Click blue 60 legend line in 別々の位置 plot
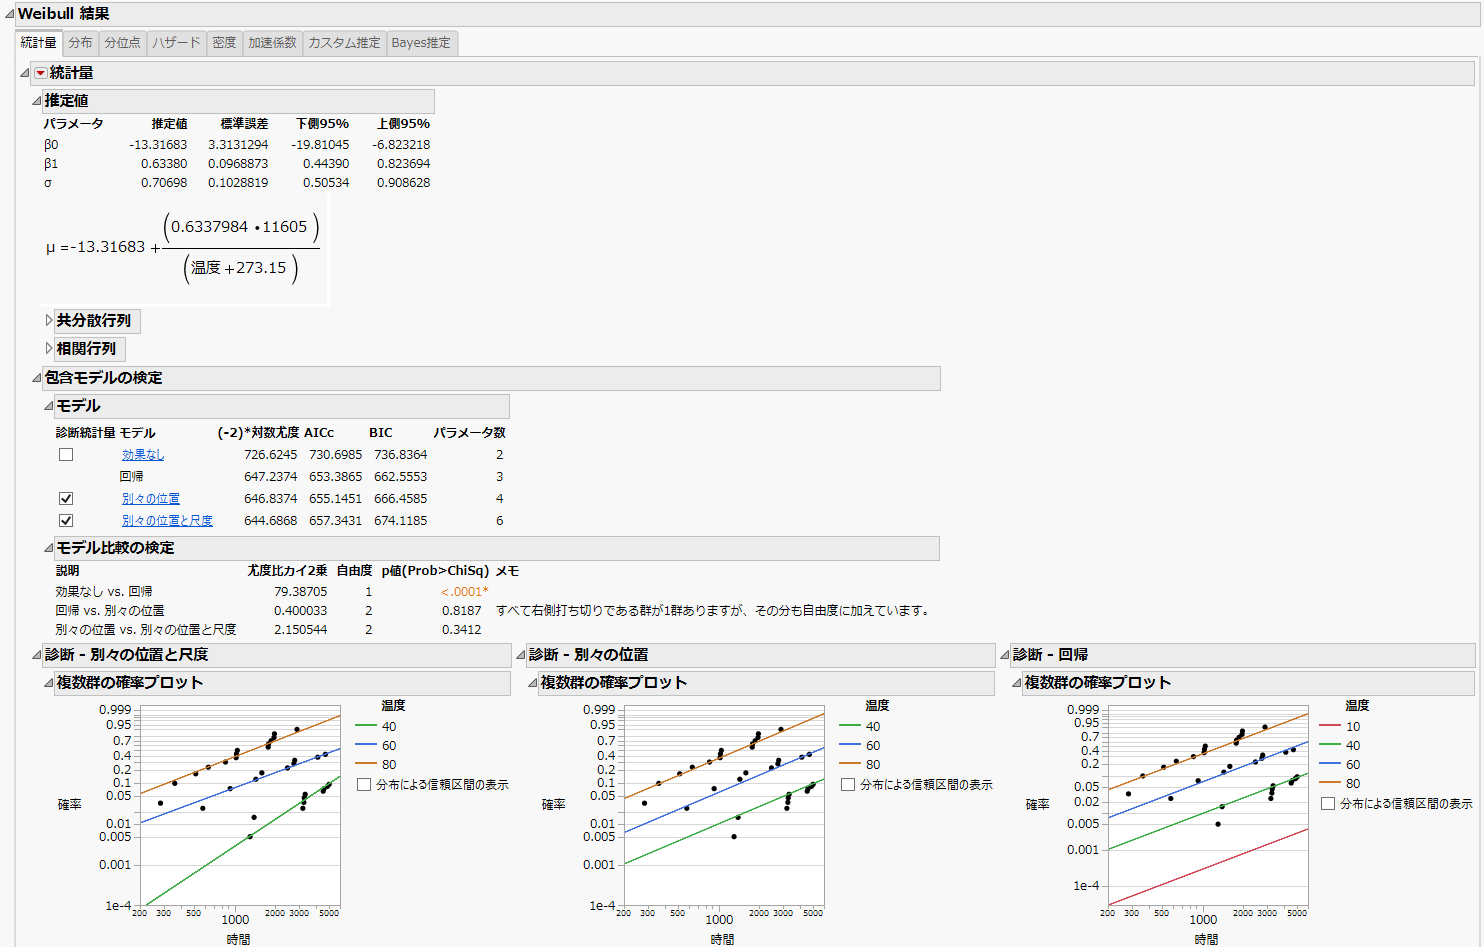The height and width of the screenshot is (947, 1484). 850,746
